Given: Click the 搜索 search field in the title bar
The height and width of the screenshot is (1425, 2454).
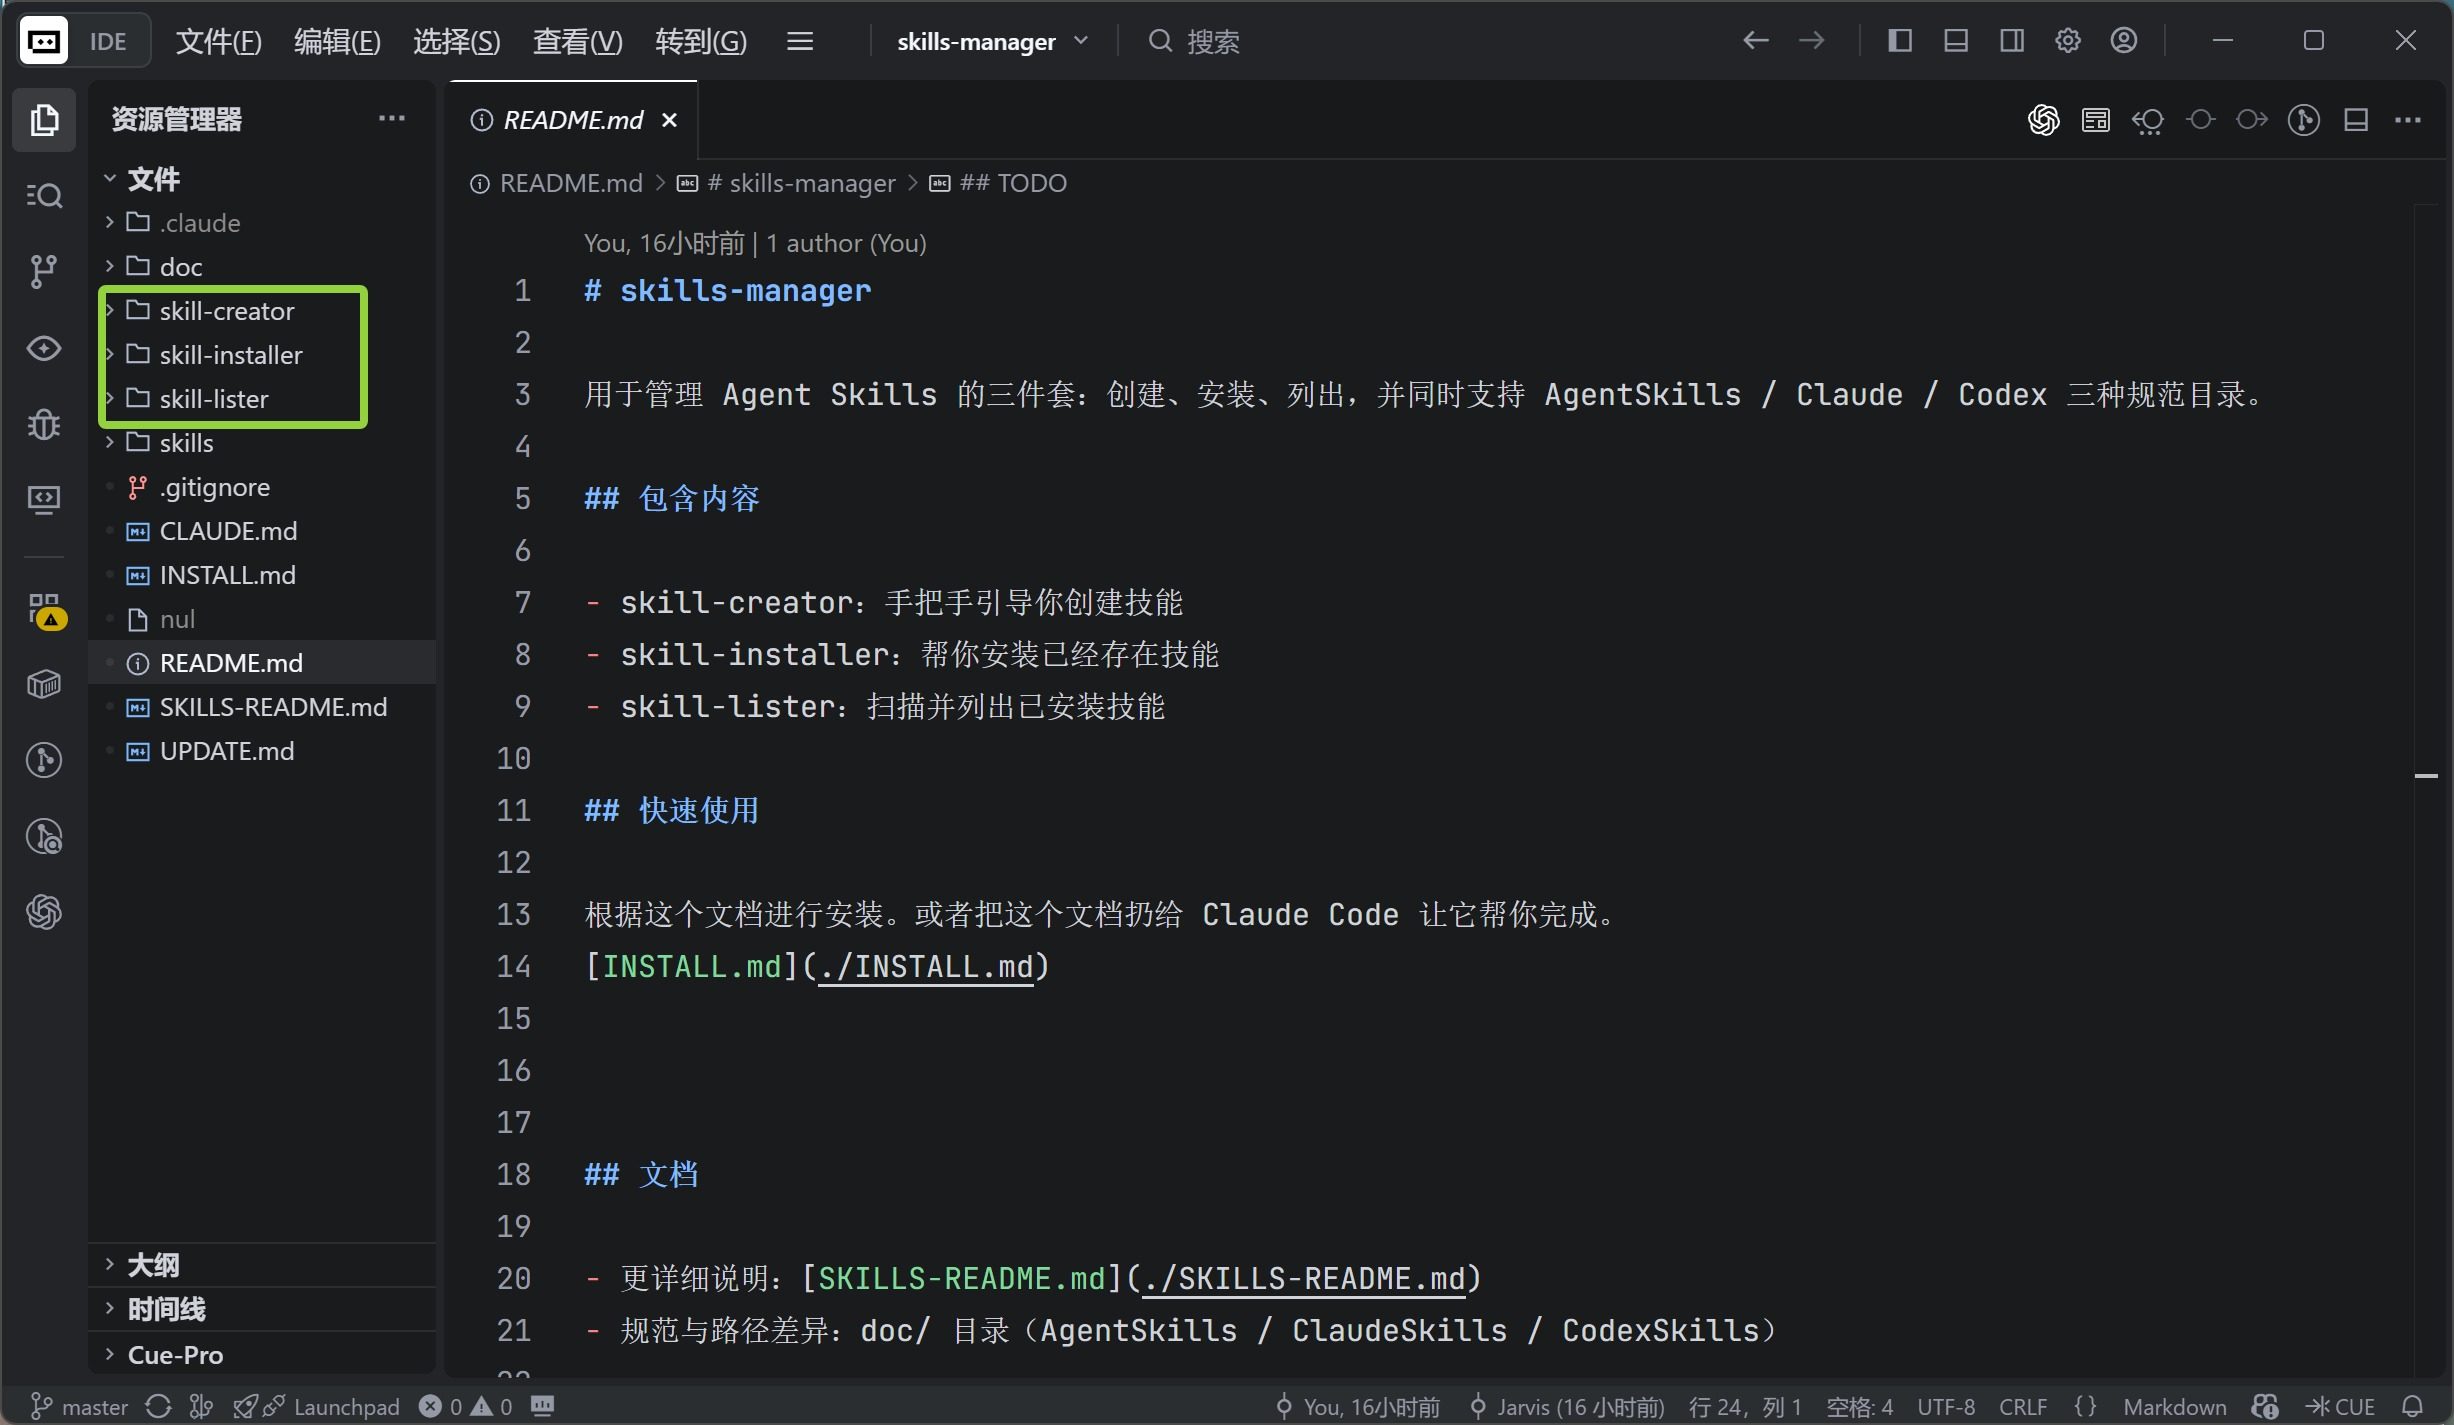Looking at the screenshot, I should click(1212, 41).
